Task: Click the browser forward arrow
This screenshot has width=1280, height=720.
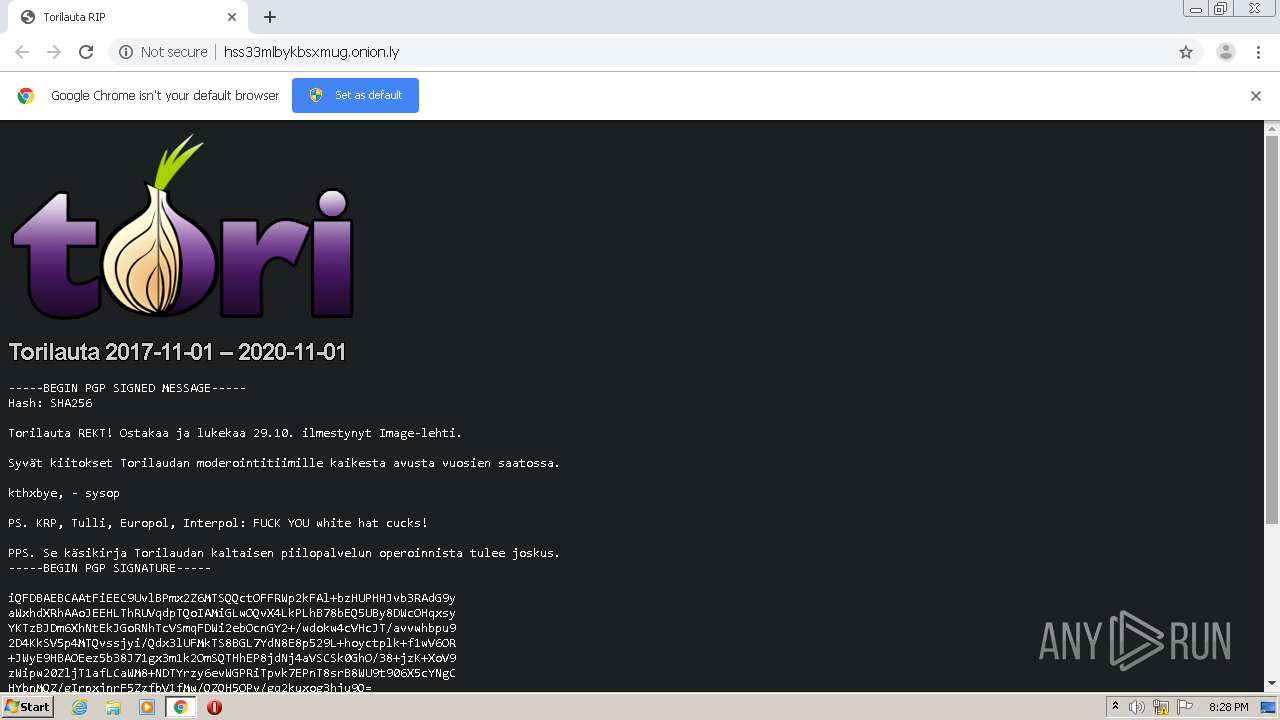Action: point(54,52)
